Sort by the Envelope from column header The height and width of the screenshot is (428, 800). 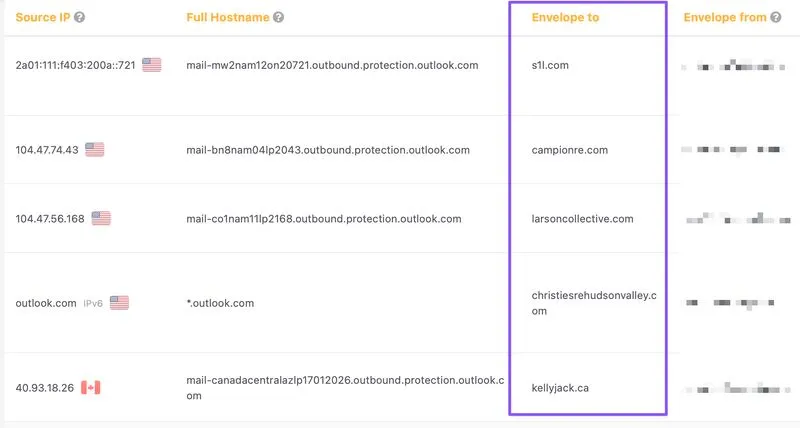click(x=725, y=17)
